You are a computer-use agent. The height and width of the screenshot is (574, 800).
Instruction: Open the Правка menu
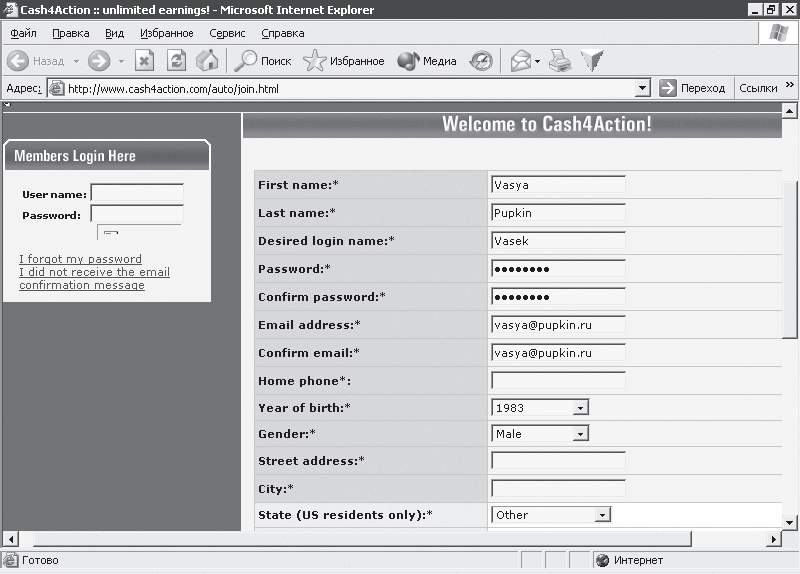[x=70, y=33]
